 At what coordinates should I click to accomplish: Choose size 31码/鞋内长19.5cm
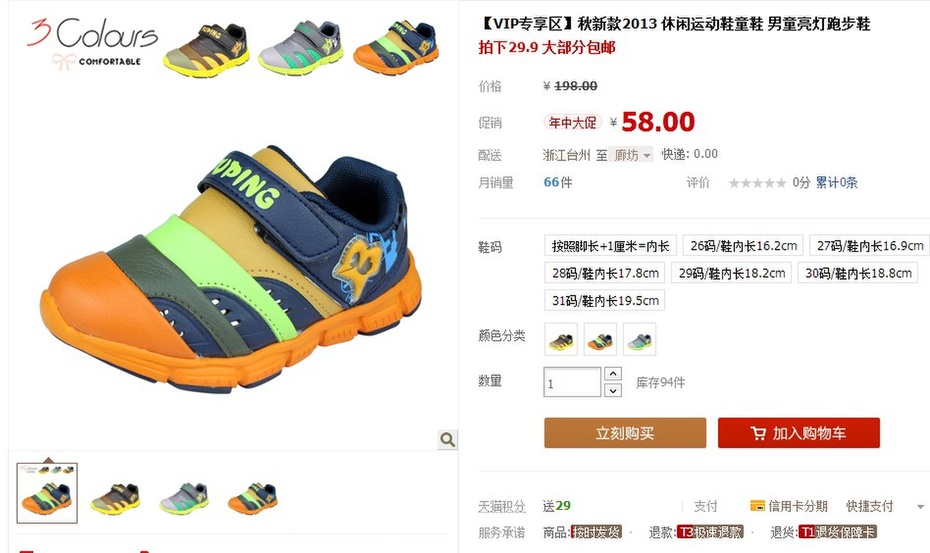[x=605, y=300]
